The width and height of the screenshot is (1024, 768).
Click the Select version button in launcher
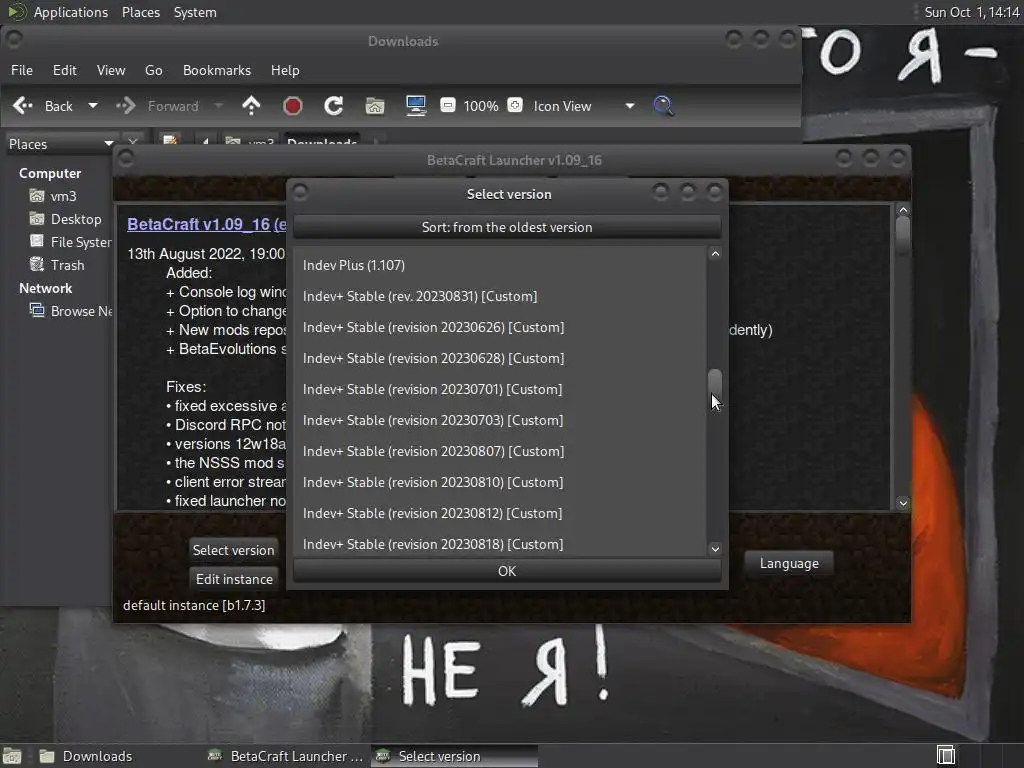[x=233, y=550]
